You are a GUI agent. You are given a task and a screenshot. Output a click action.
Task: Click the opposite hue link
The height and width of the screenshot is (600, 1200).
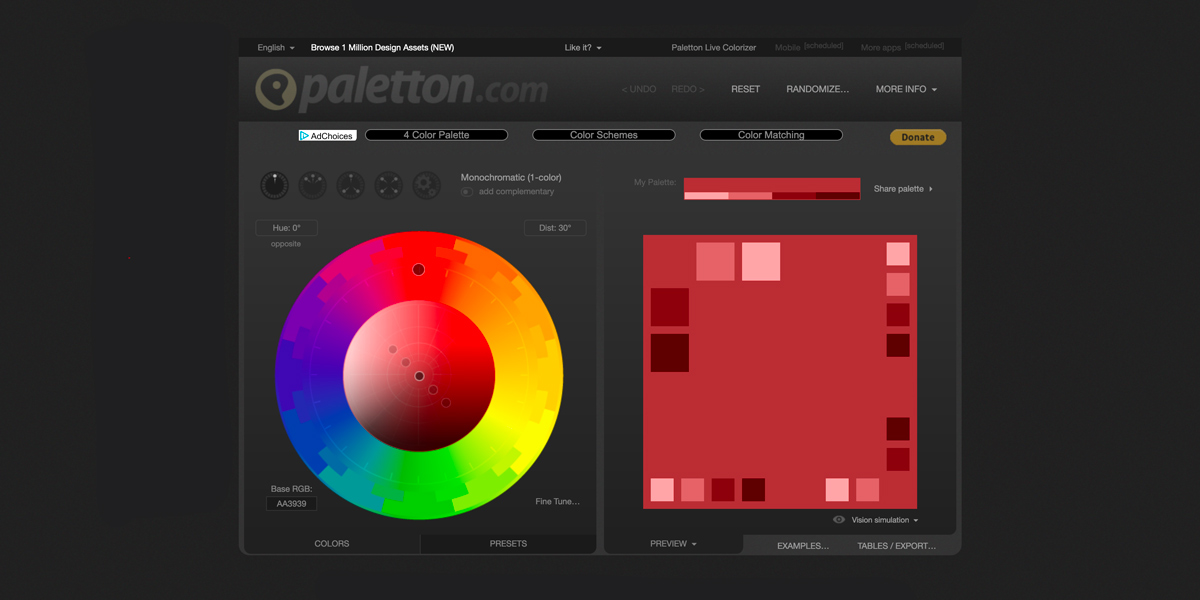click(285, 243)
